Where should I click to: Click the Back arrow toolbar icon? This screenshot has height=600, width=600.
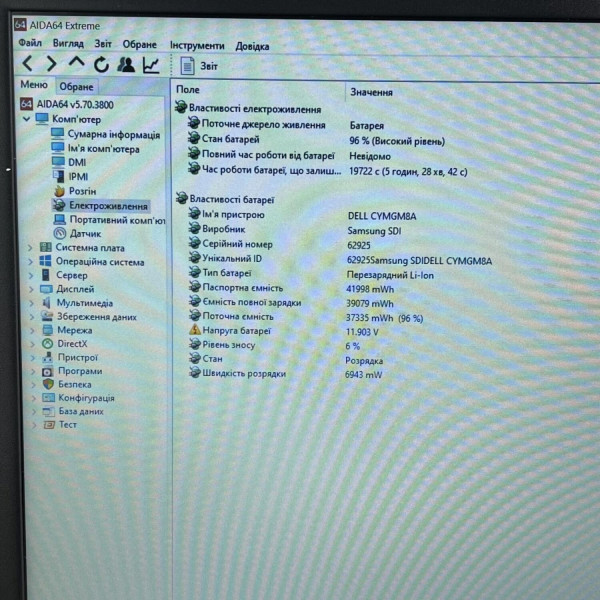click(28, 63)
